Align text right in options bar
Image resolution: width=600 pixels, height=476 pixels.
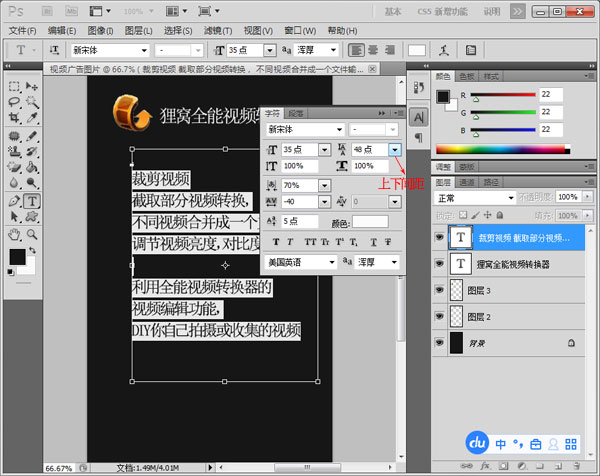tap(390, 50)
